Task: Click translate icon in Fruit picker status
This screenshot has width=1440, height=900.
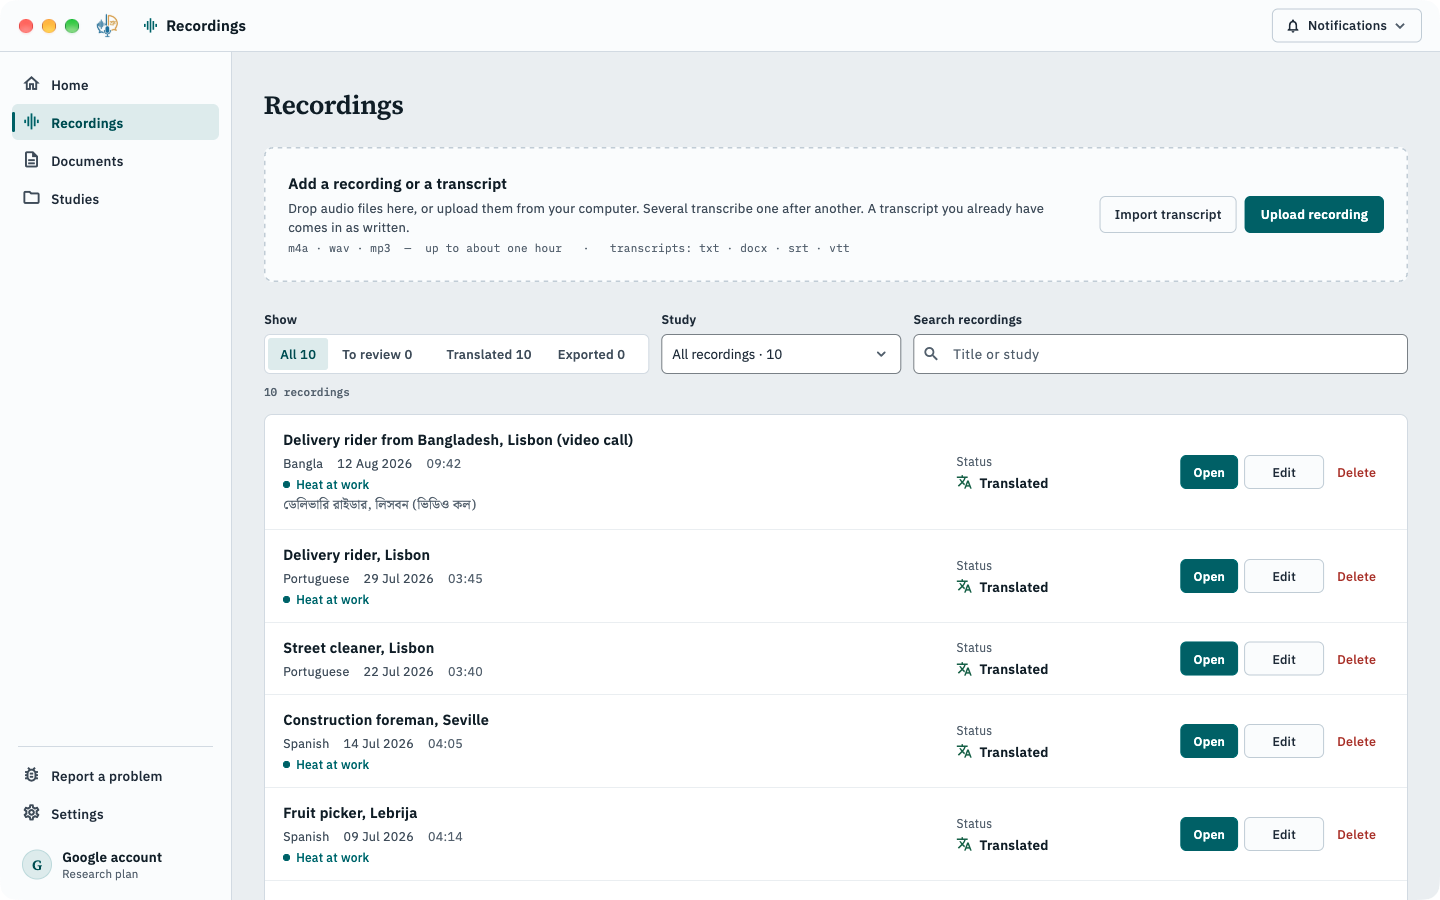Action: pyautogui.click(x=964, y=844)
